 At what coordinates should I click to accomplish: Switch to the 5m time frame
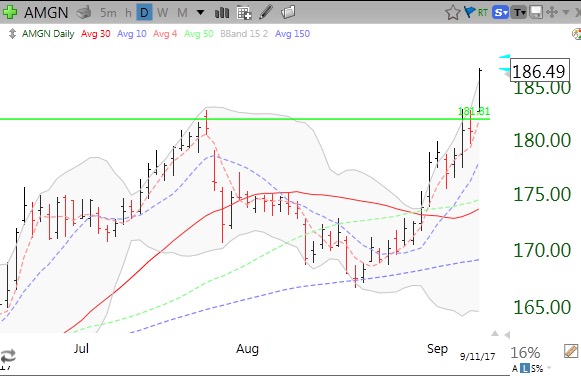pos(108,13)
